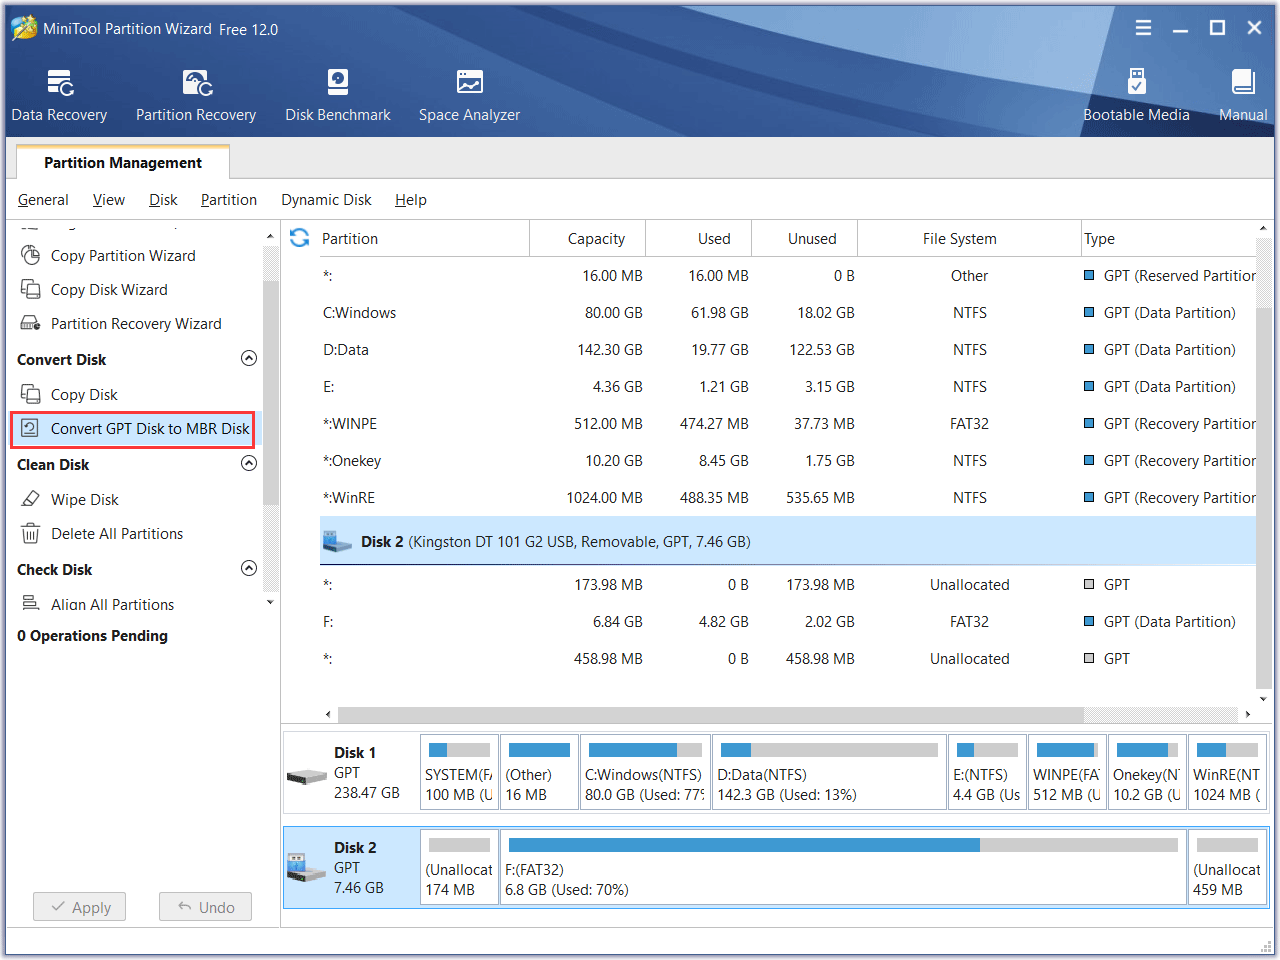This screenshot has width=1280, height=960.
Task: Select the C:Windows partition row
Action: 788,312
